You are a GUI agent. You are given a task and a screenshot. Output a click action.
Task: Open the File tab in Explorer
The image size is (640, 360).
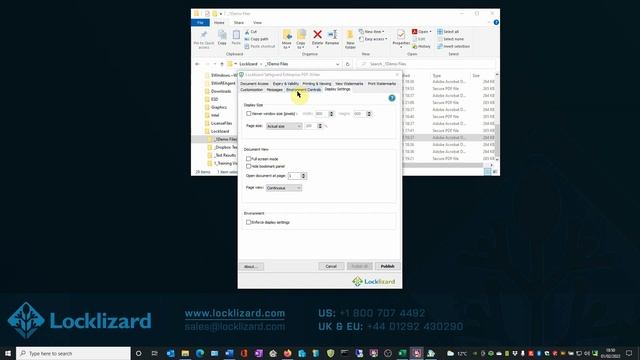200,23
